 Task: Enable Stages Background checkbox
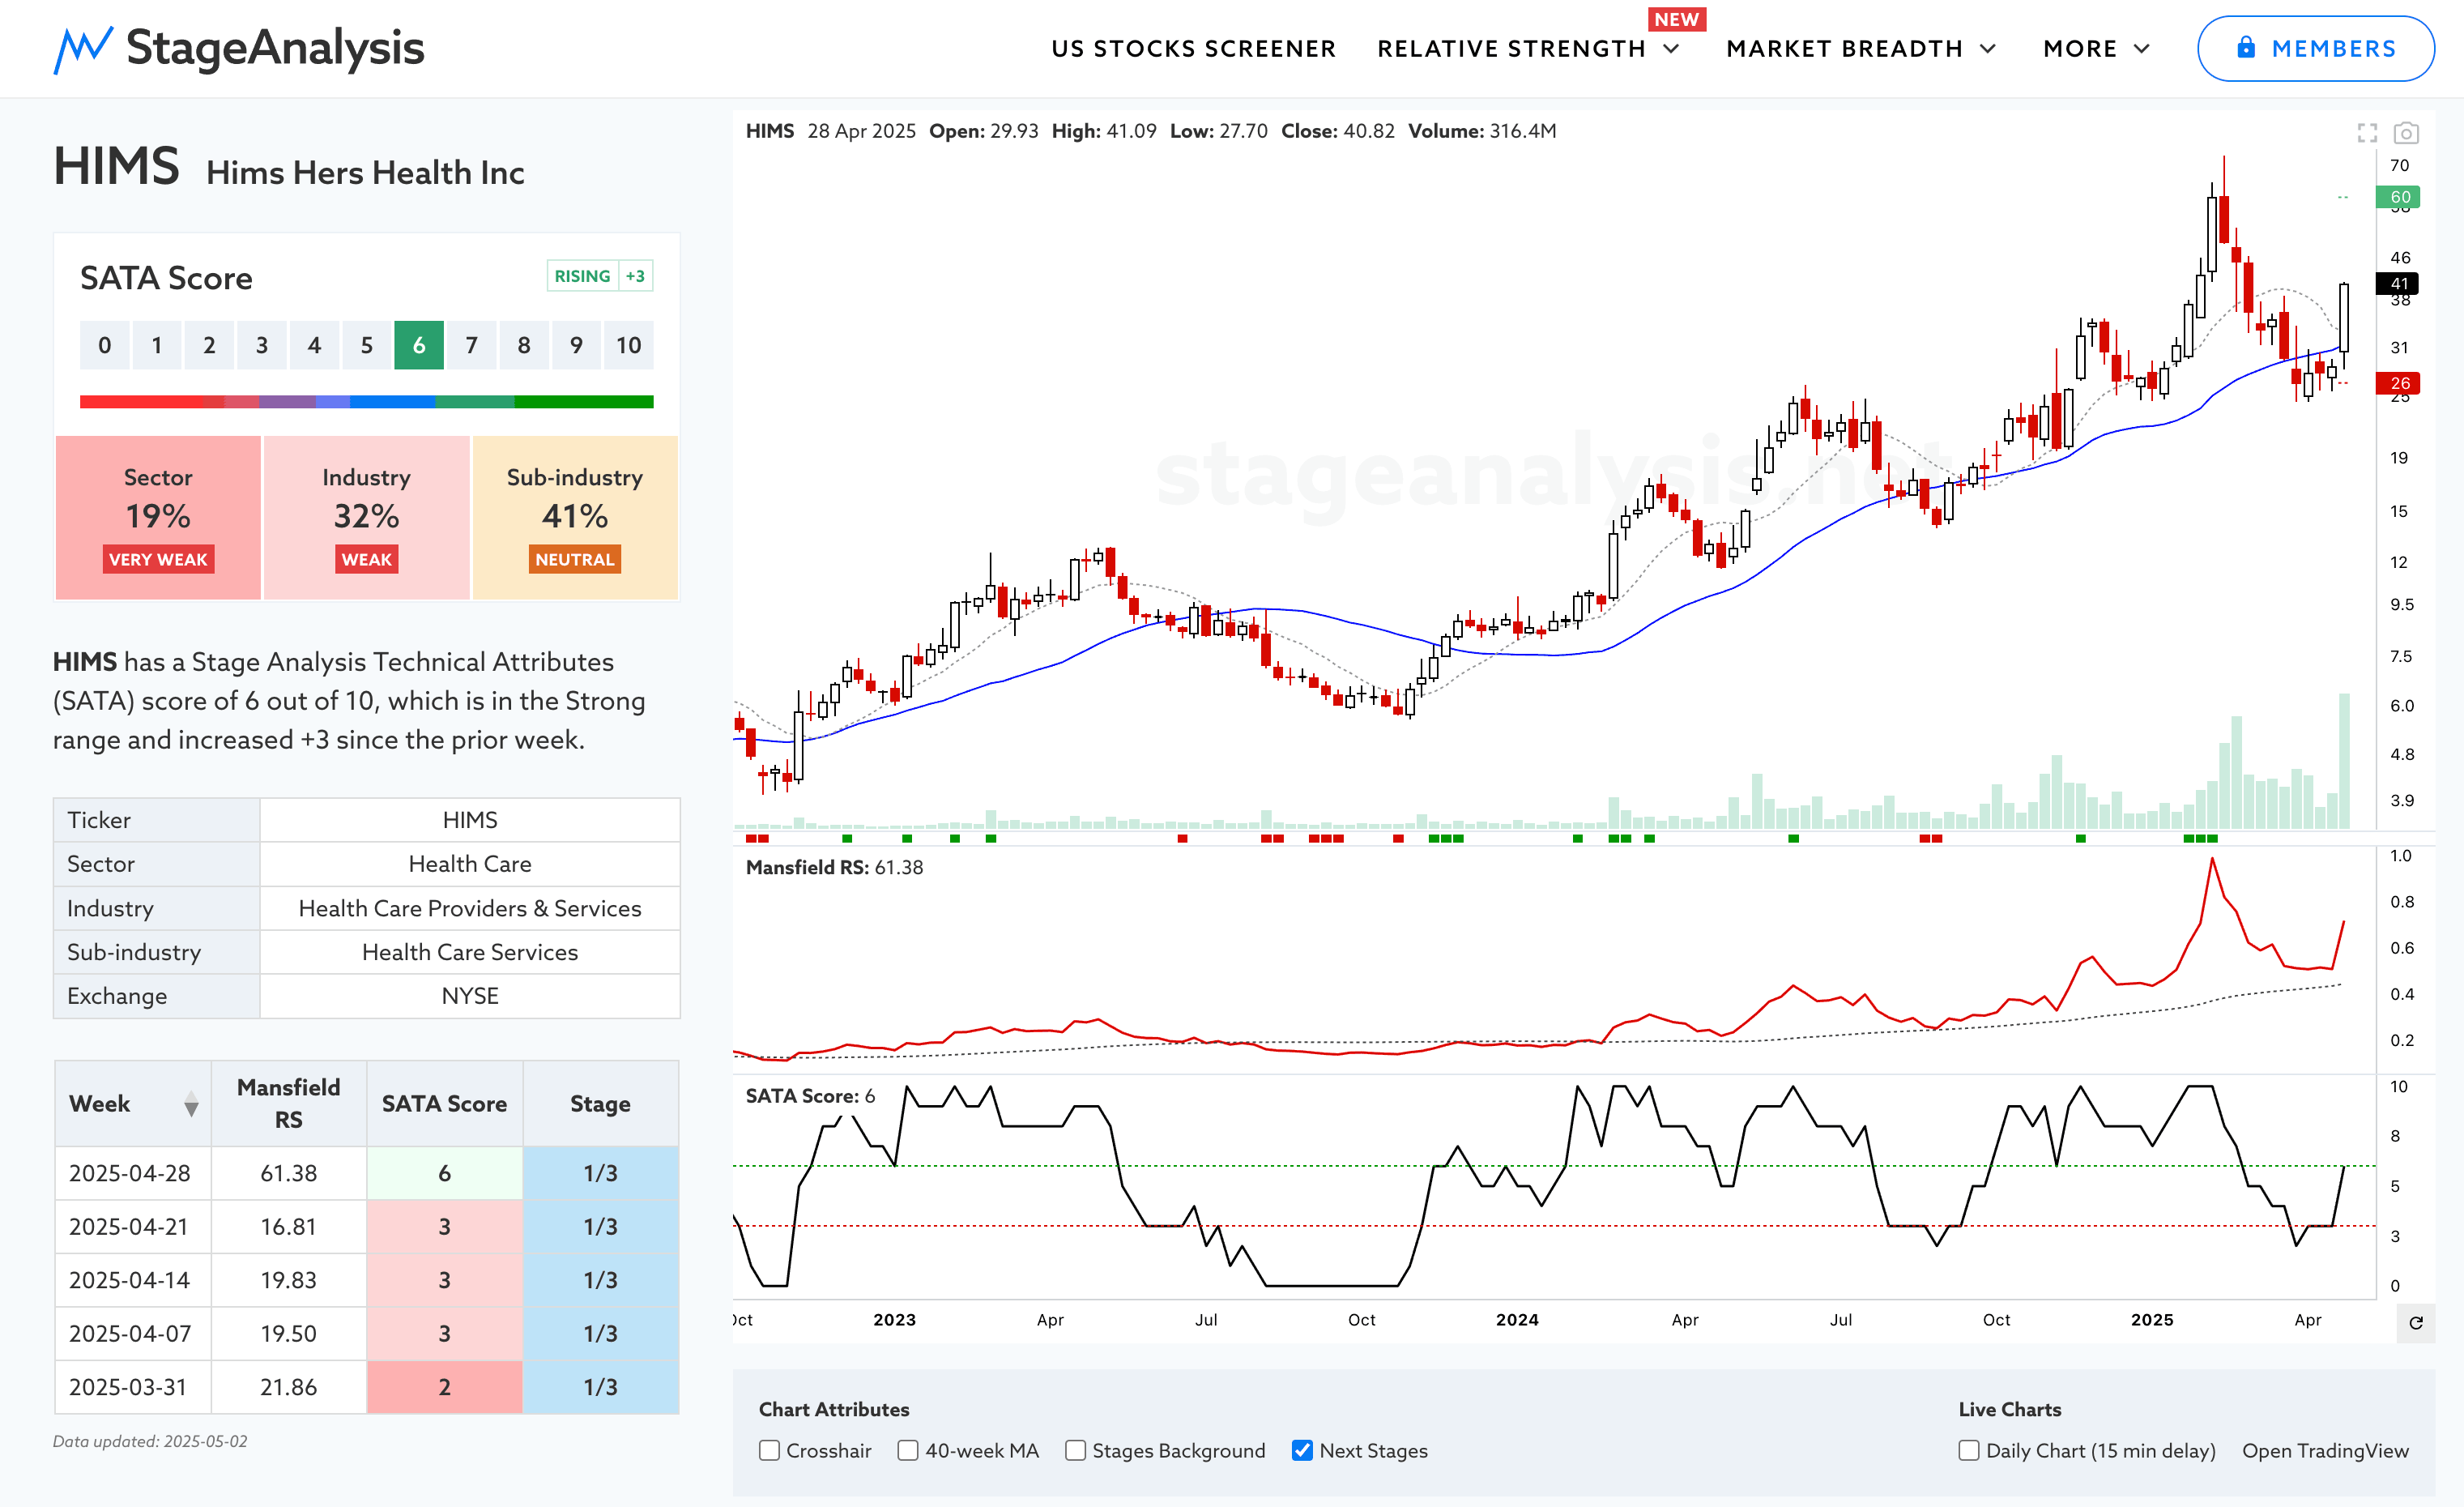1075,1450
